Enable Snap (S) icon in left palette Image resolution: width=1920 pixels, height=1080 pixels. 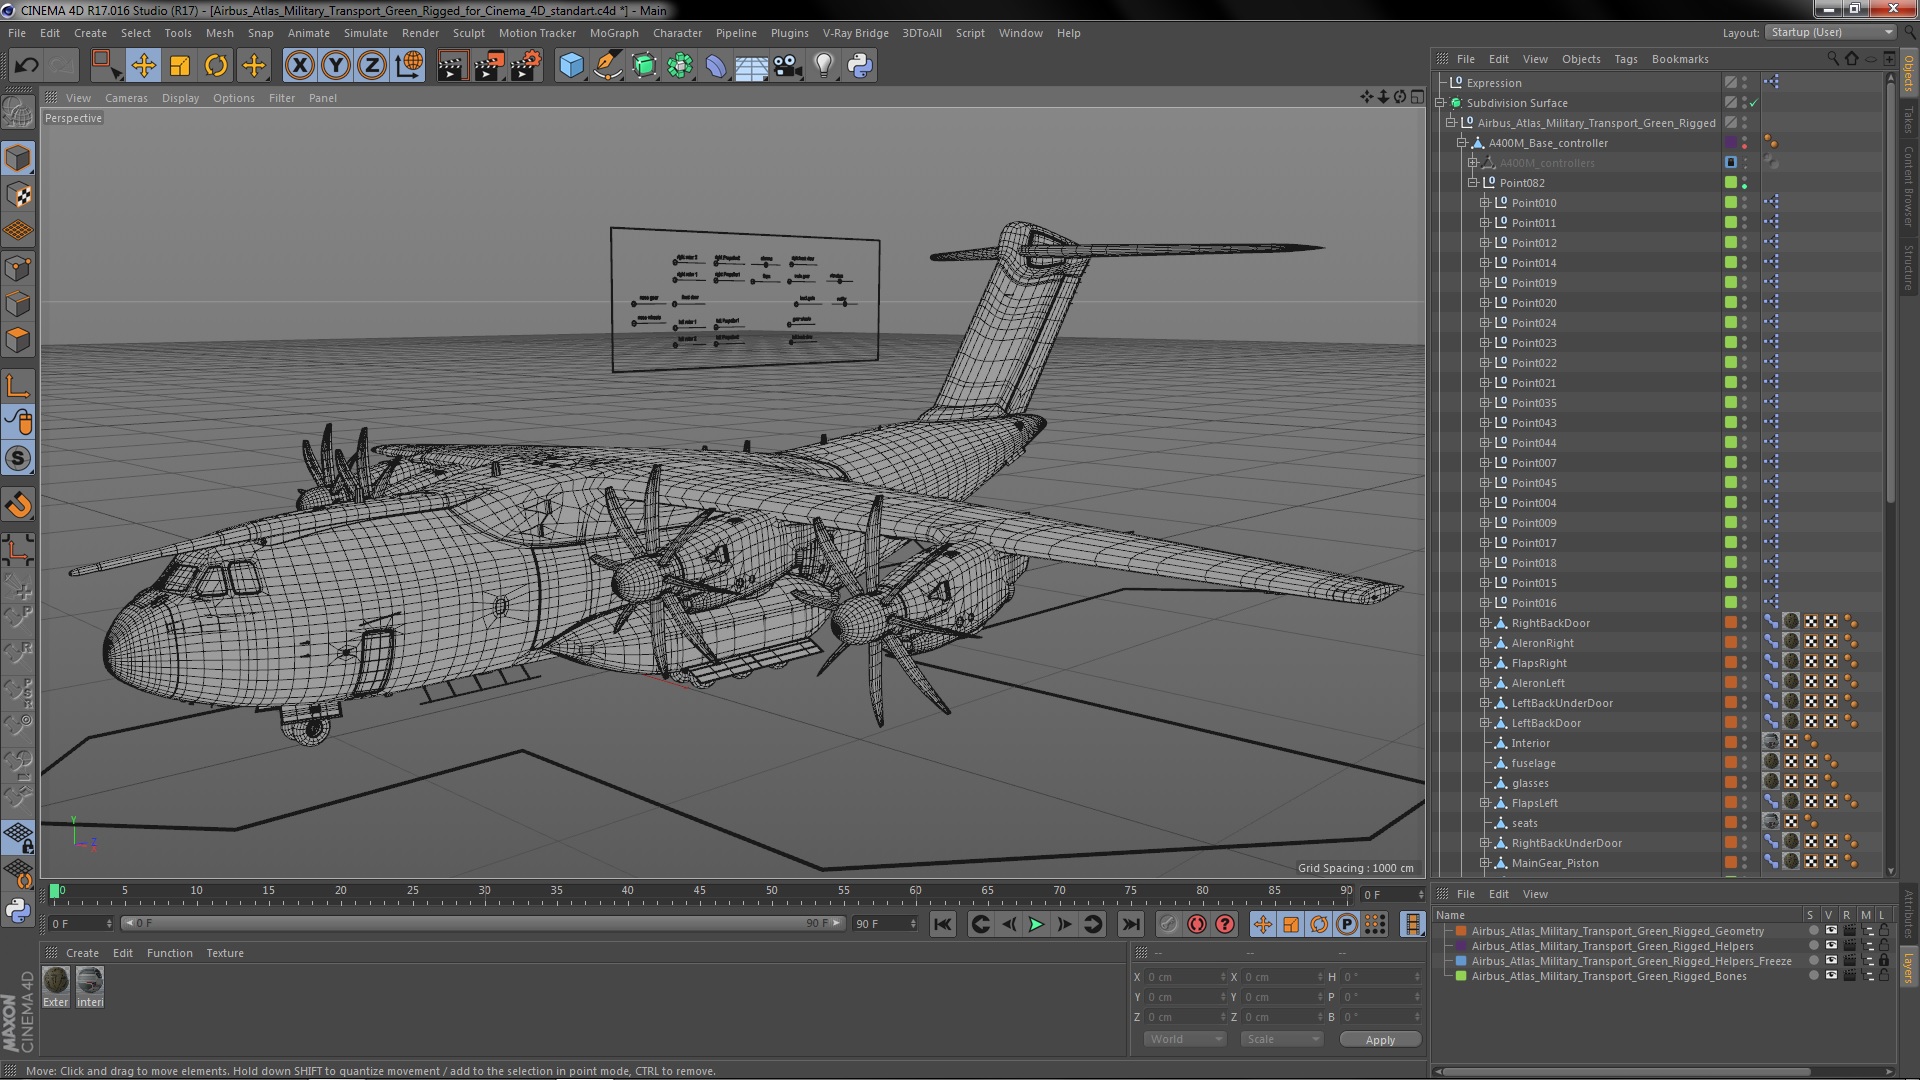click(18, 459)
